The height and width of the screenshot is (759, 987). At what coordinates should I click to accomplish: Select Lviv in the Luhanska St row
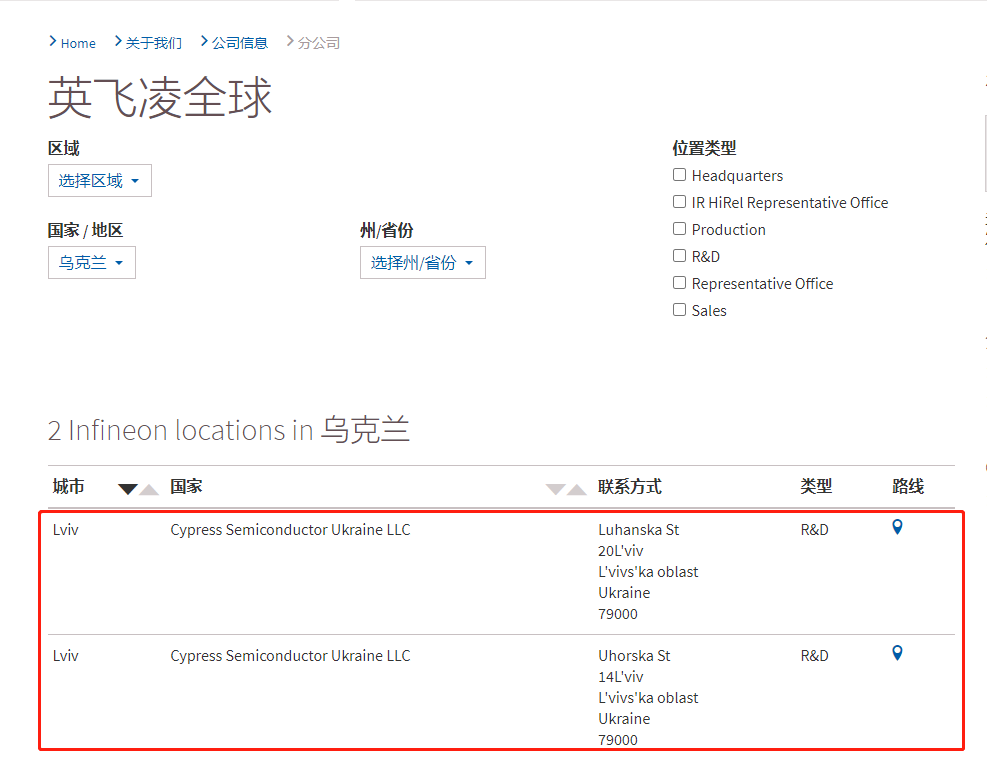[x=65, y=530]
